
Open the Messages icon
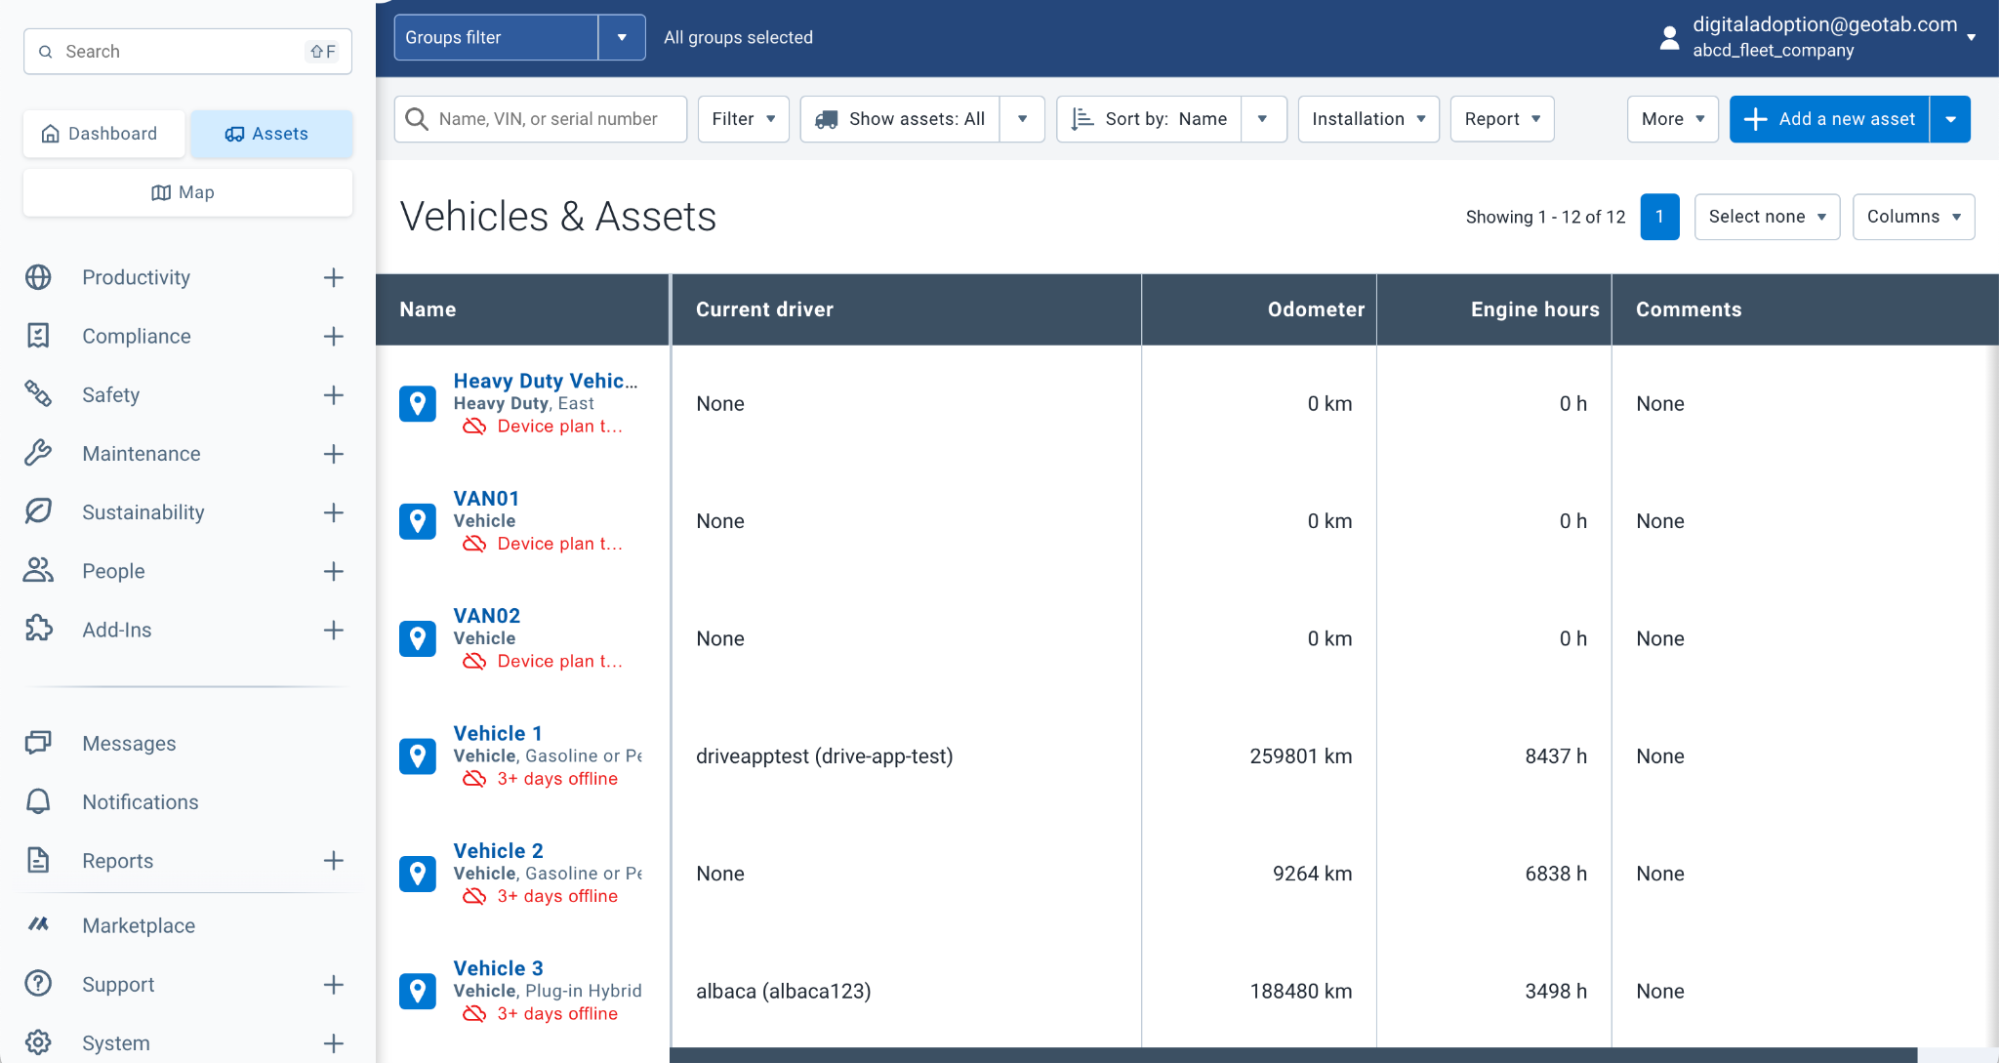(x=38, y=743)
